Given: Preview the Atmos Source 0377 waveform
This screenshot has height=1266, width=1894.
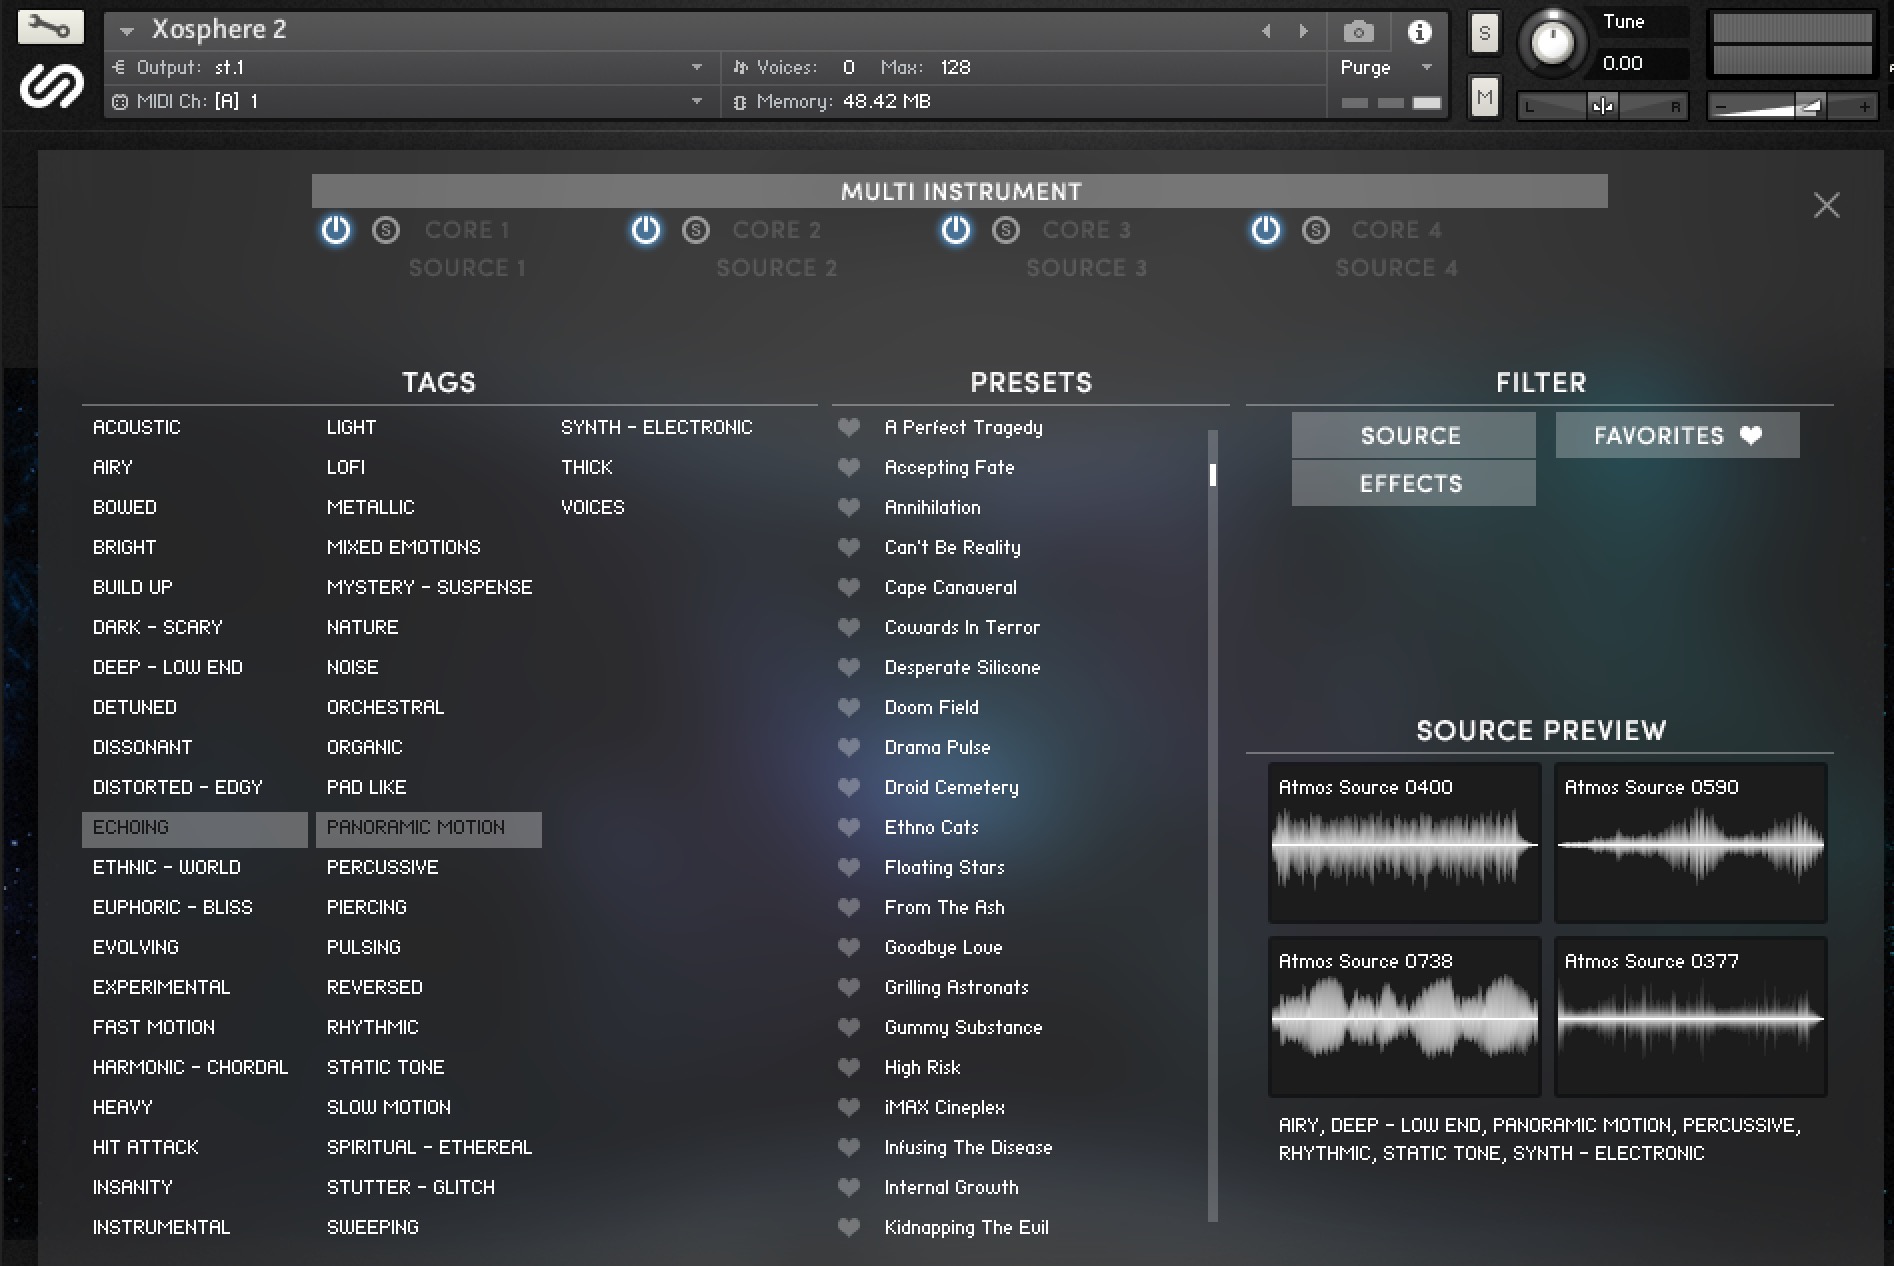Looking at the screenshot, I should pos(1690,1017).
